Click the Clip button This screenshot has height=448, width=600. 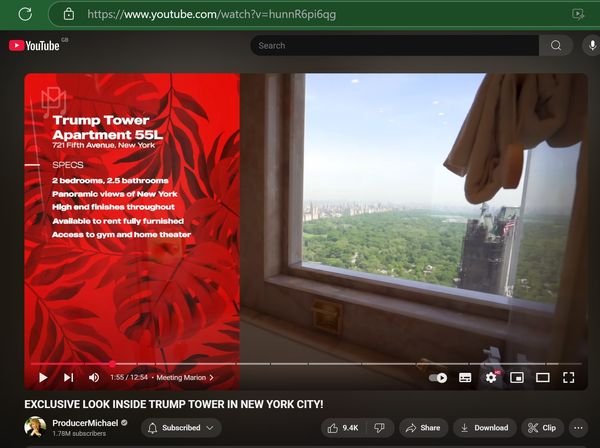pyautogui.click(x=542, y=428)
